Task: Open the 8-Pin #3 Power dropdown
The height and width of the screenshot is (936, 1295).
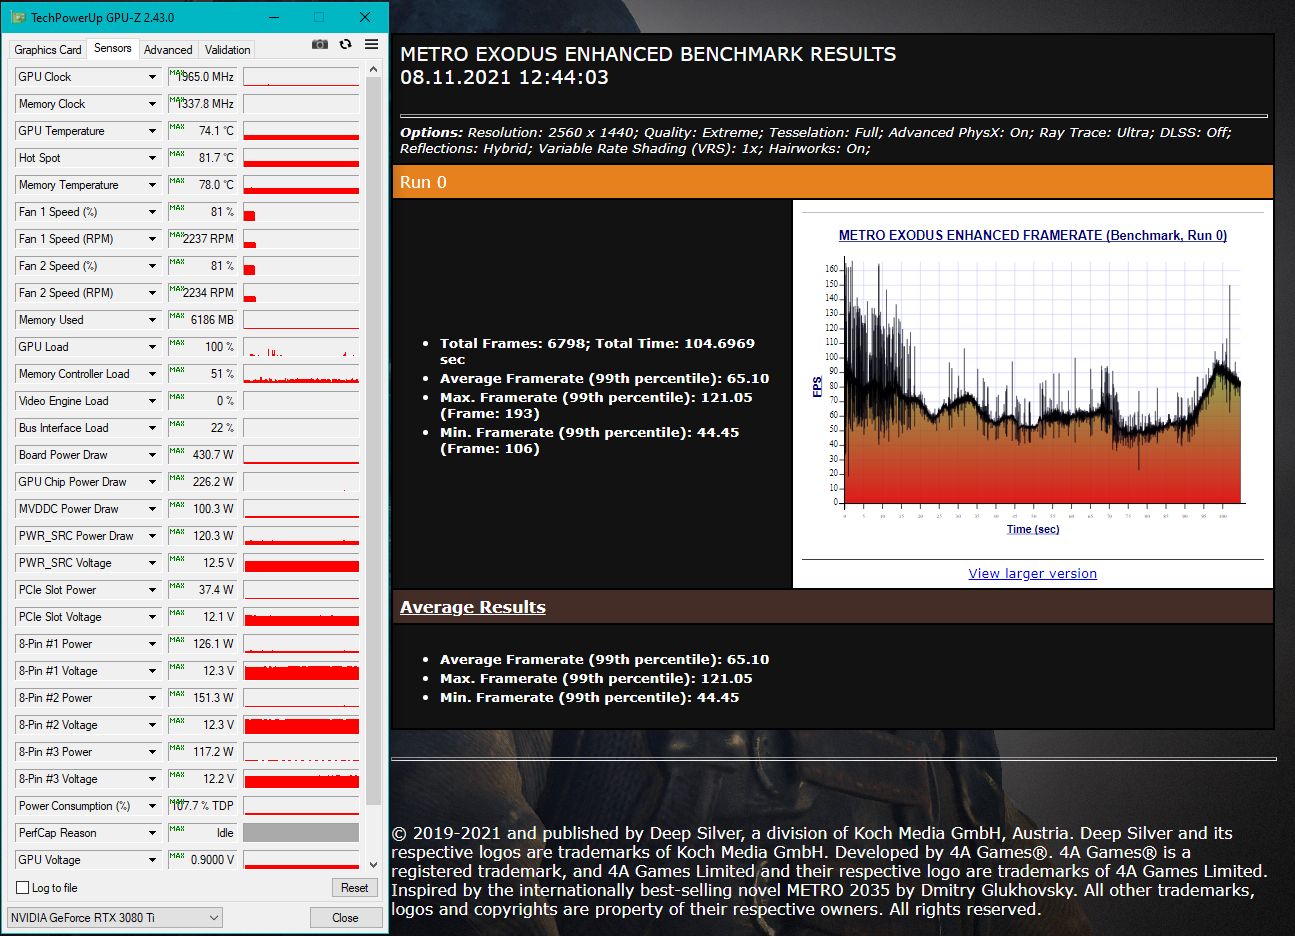Action: (152, 752)
